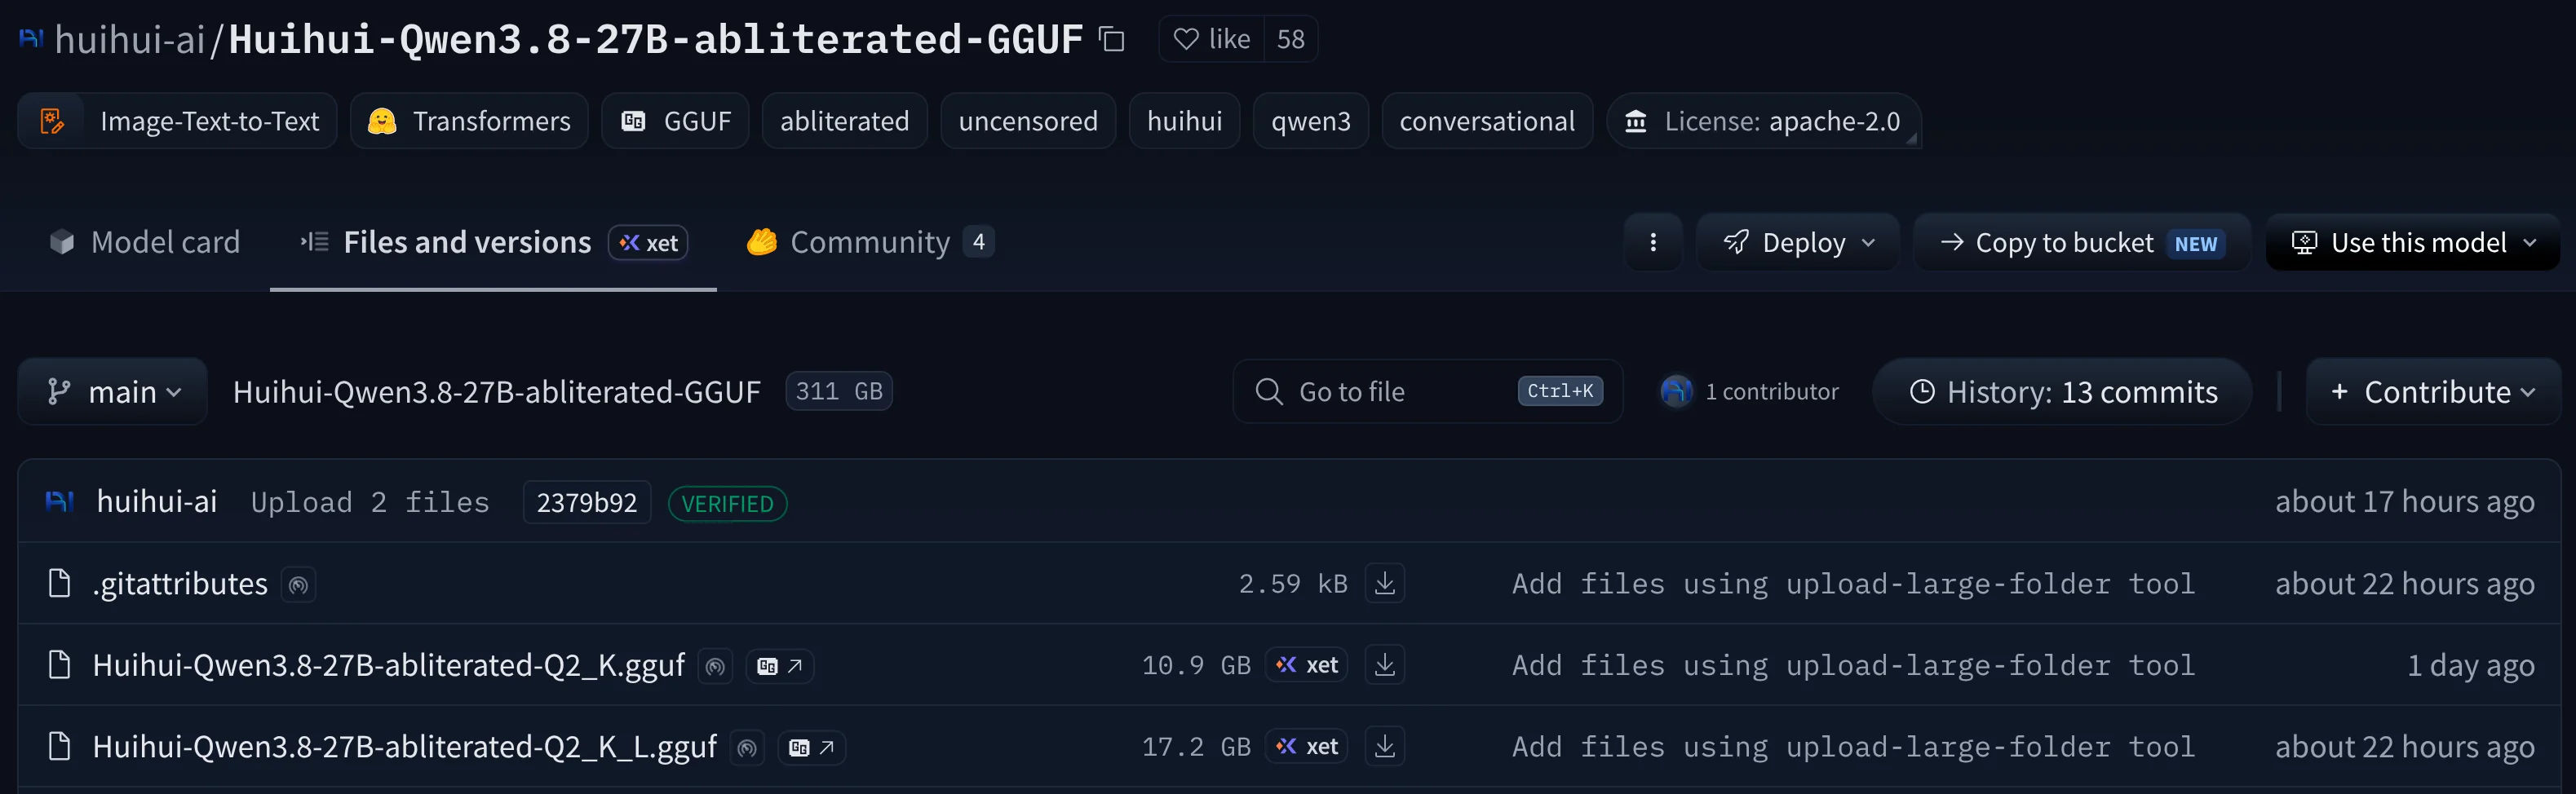The height and width of the screenshot is (794, 2576).
Task: Click Copy to bucket button
Action: 2082,242
